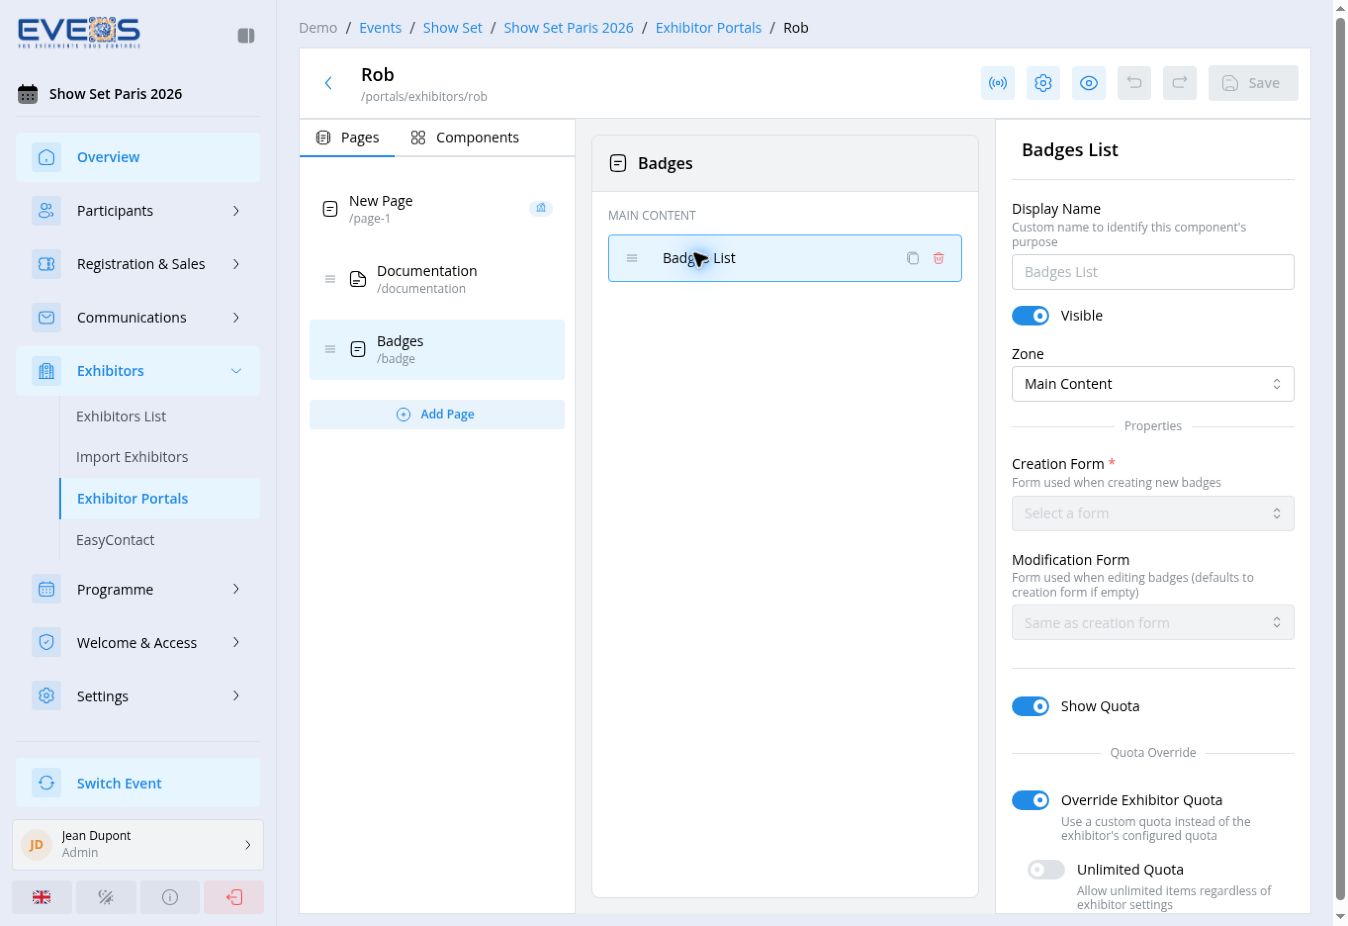1348x926 pixels.
Task: Switch to the Components tab
Action: 465,138
